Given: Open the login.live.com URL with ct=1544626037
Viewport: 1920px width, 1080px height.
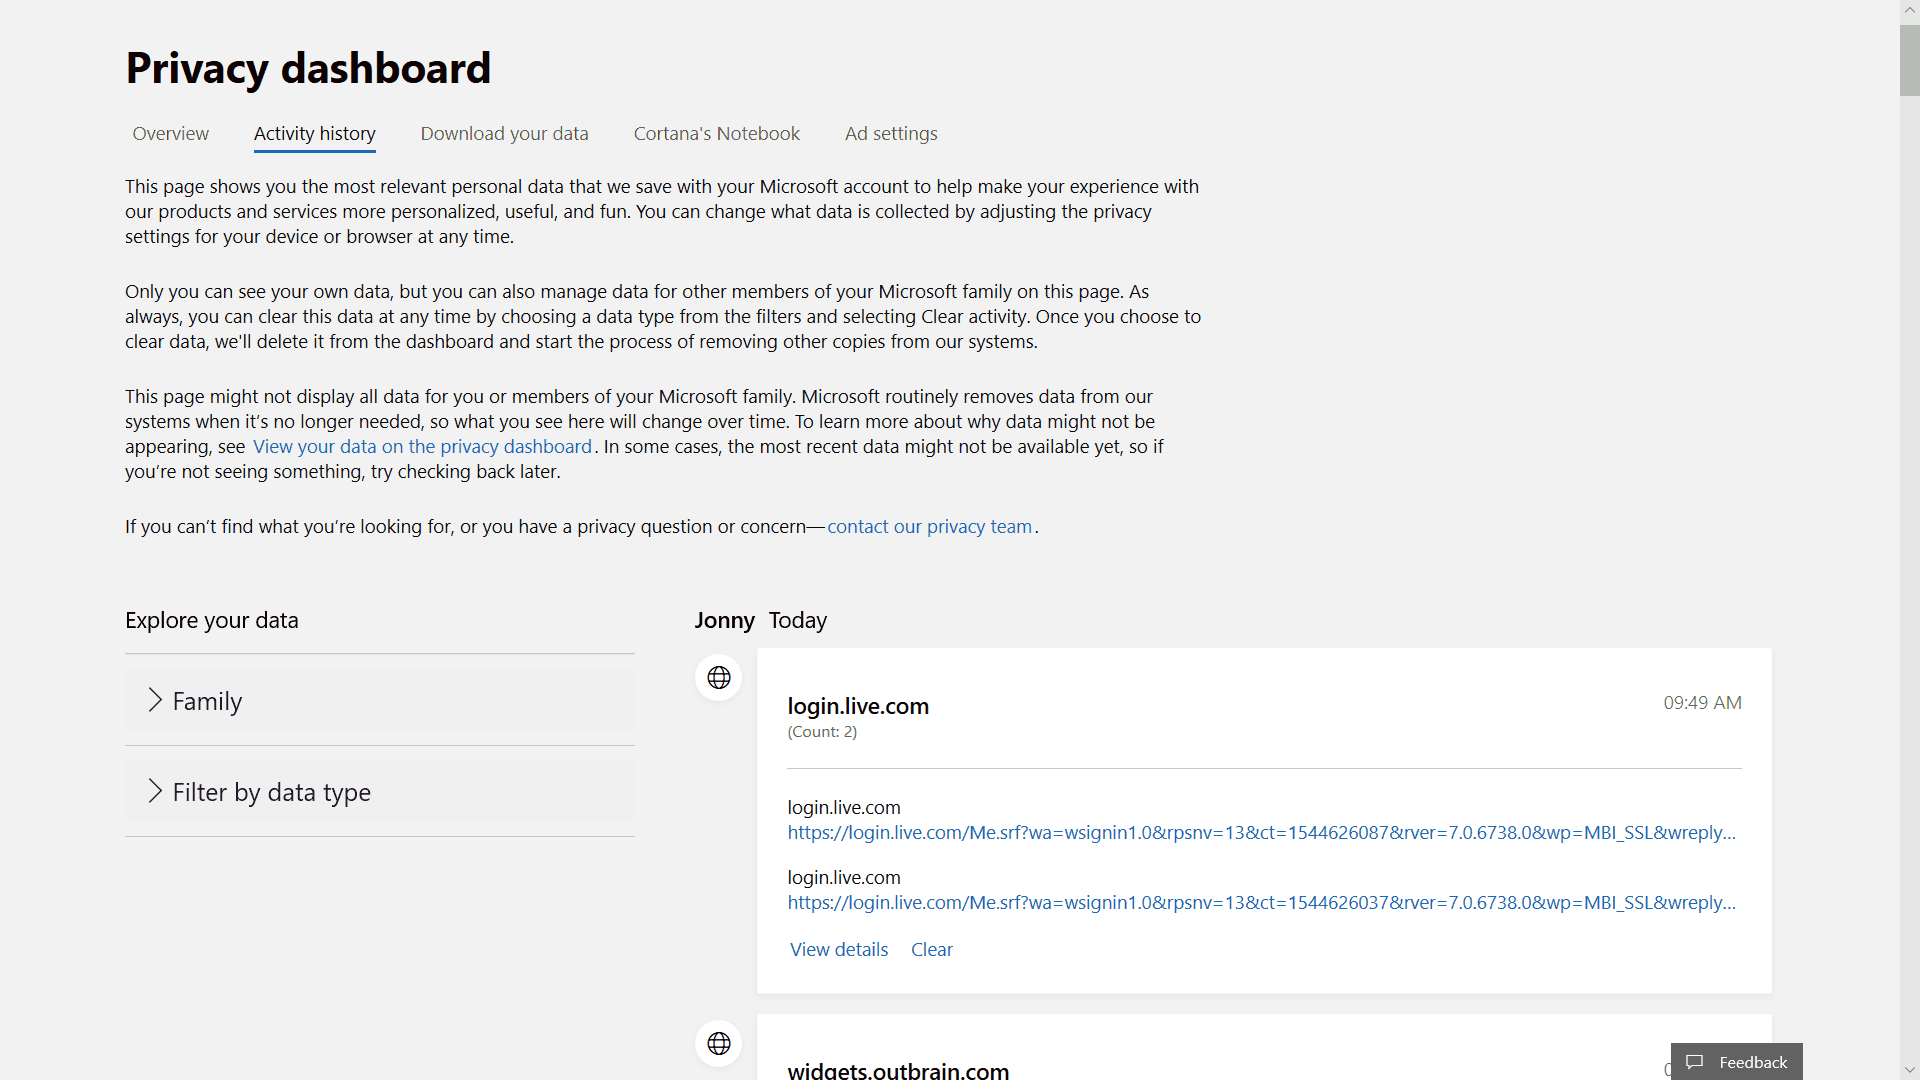Looking at the screenshot, I should tap(1261, 903).
